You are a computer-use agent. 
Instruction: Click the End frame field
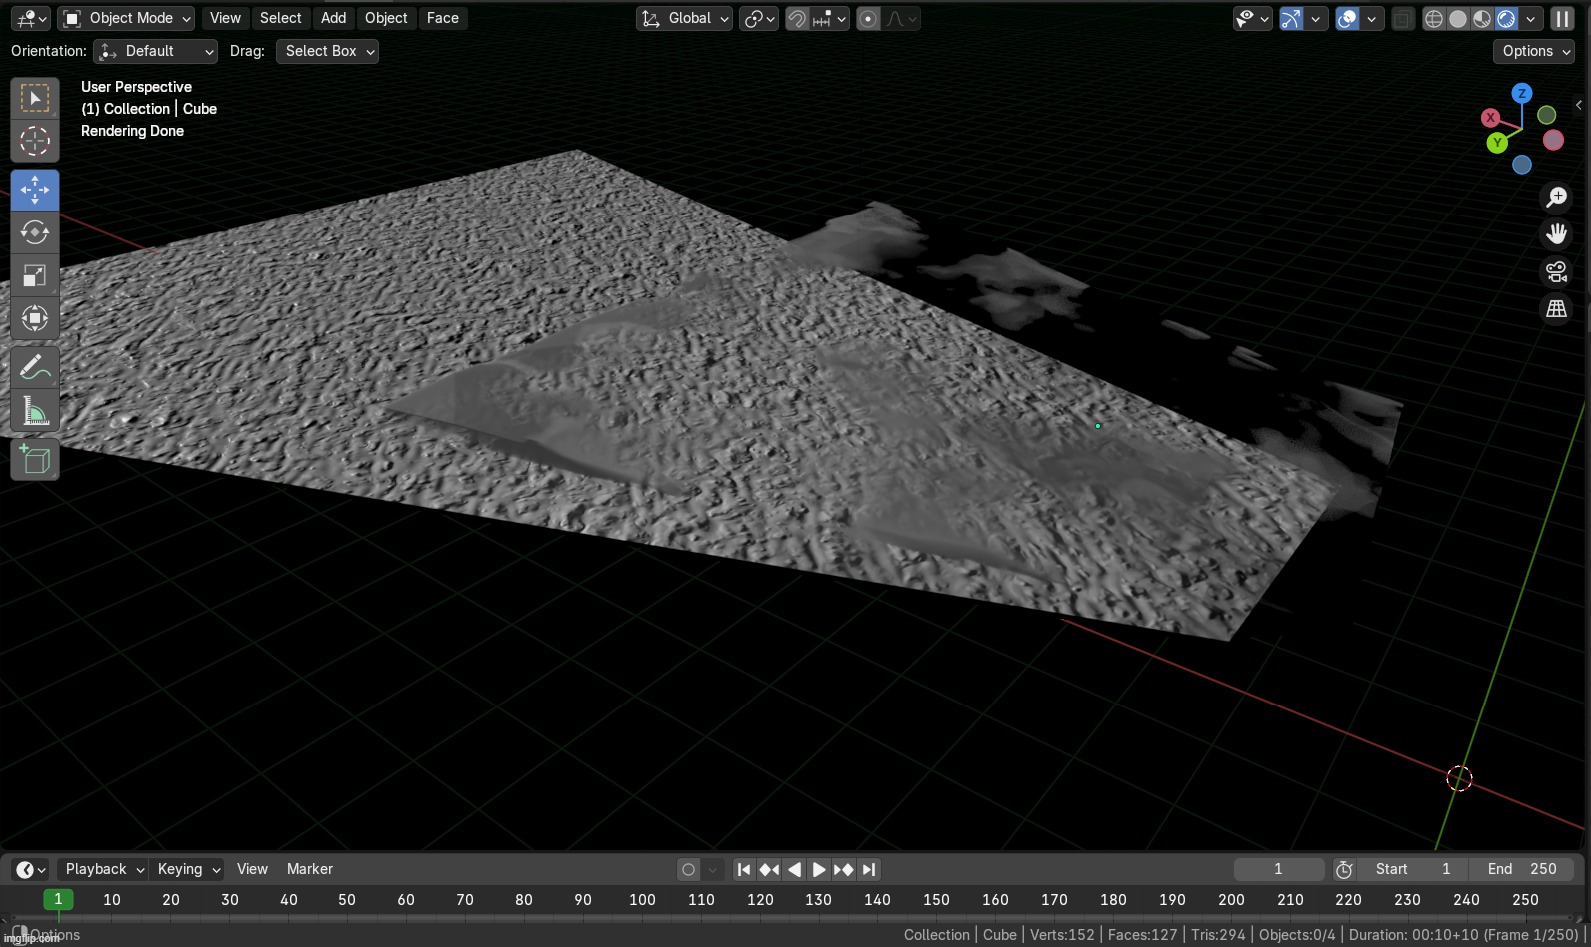pos(1522,869)
